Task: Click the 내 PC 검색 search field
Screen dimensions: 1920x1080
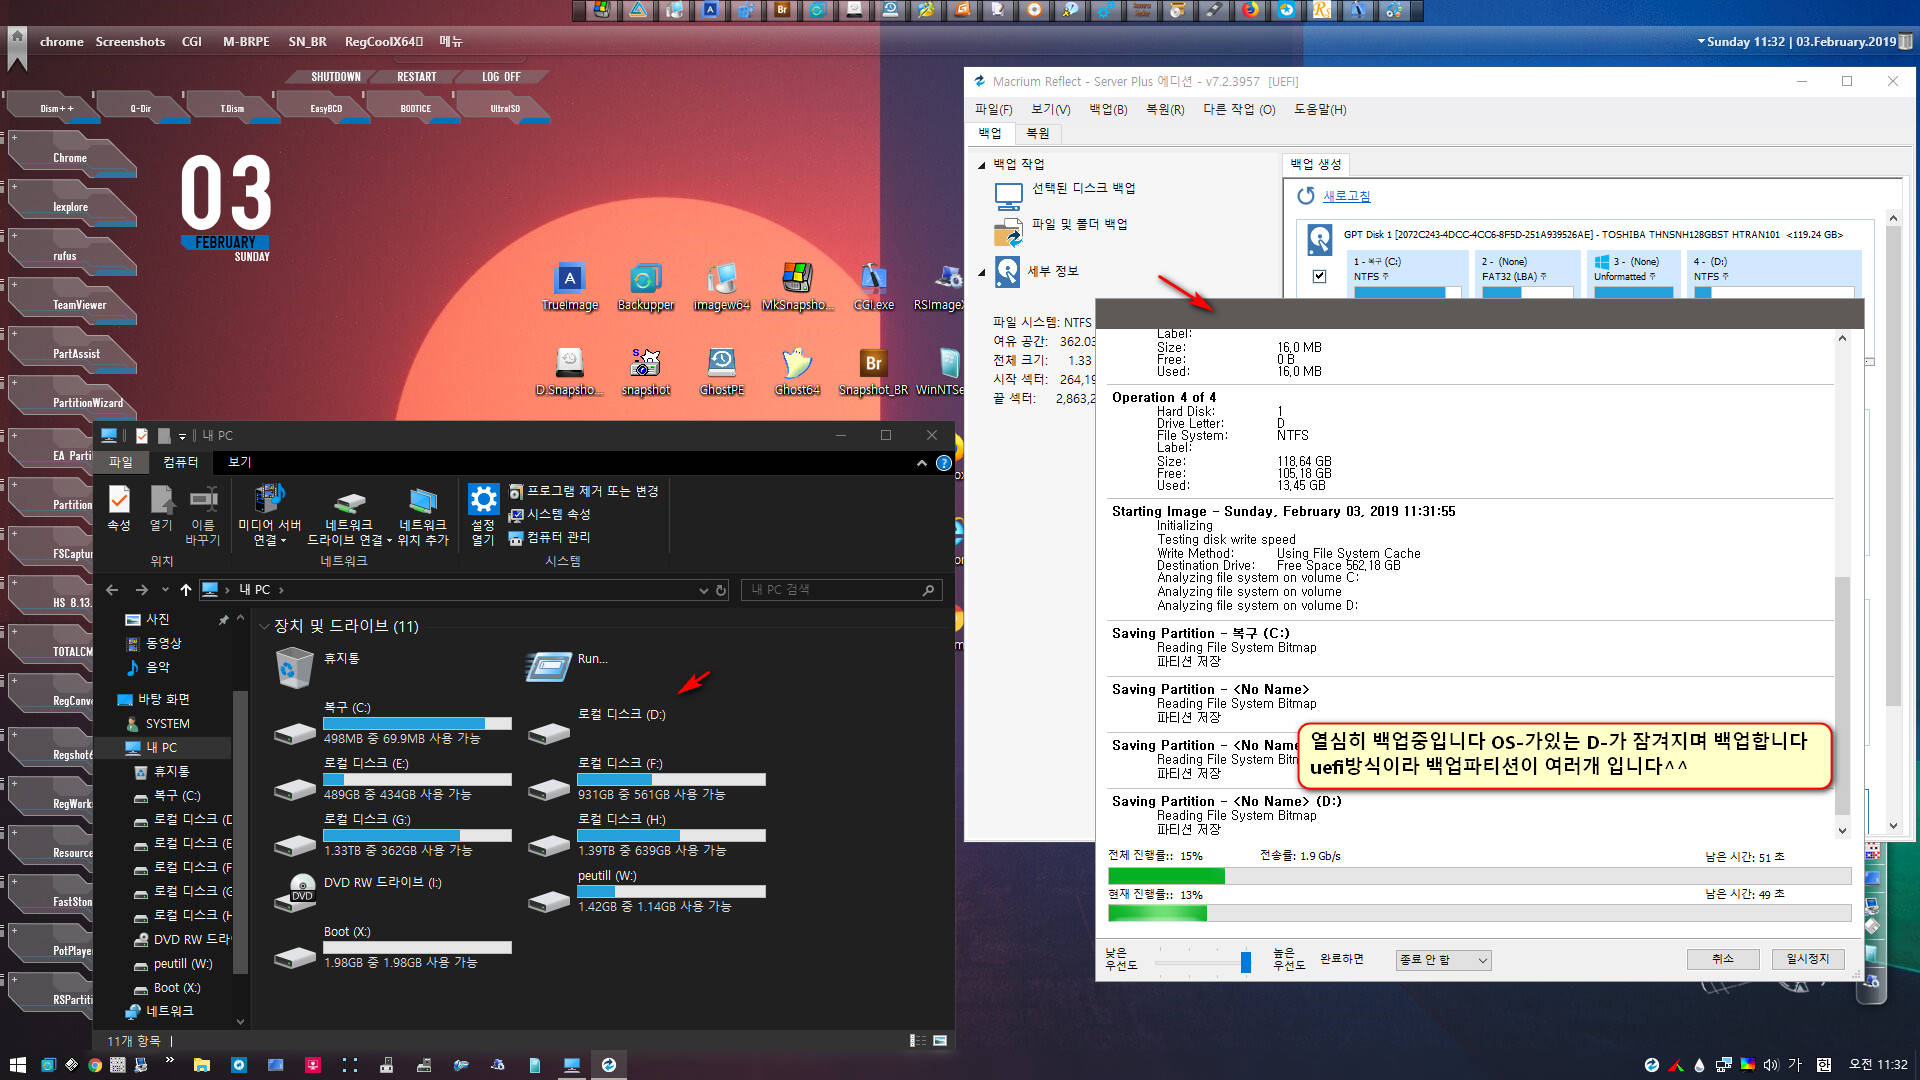Action: pyautogui.click(x=842, y=590)
